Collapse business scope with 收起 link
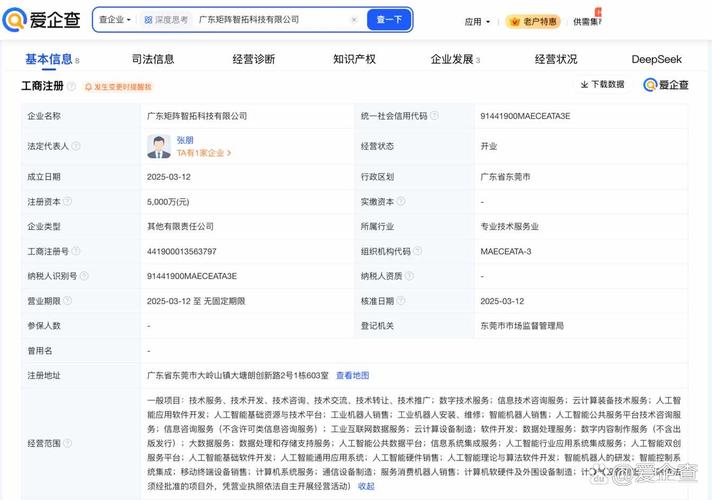Screen dimensions: 712x500 (366, 486)
